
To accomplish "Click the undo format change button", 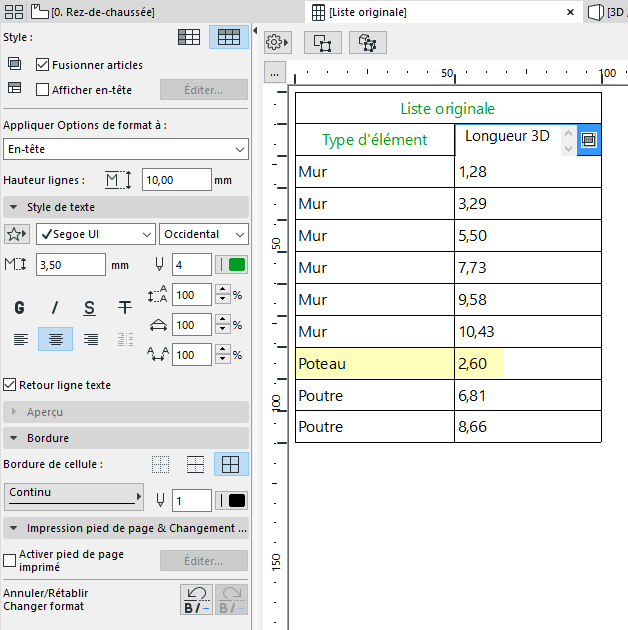I will (x=196, y=599).
